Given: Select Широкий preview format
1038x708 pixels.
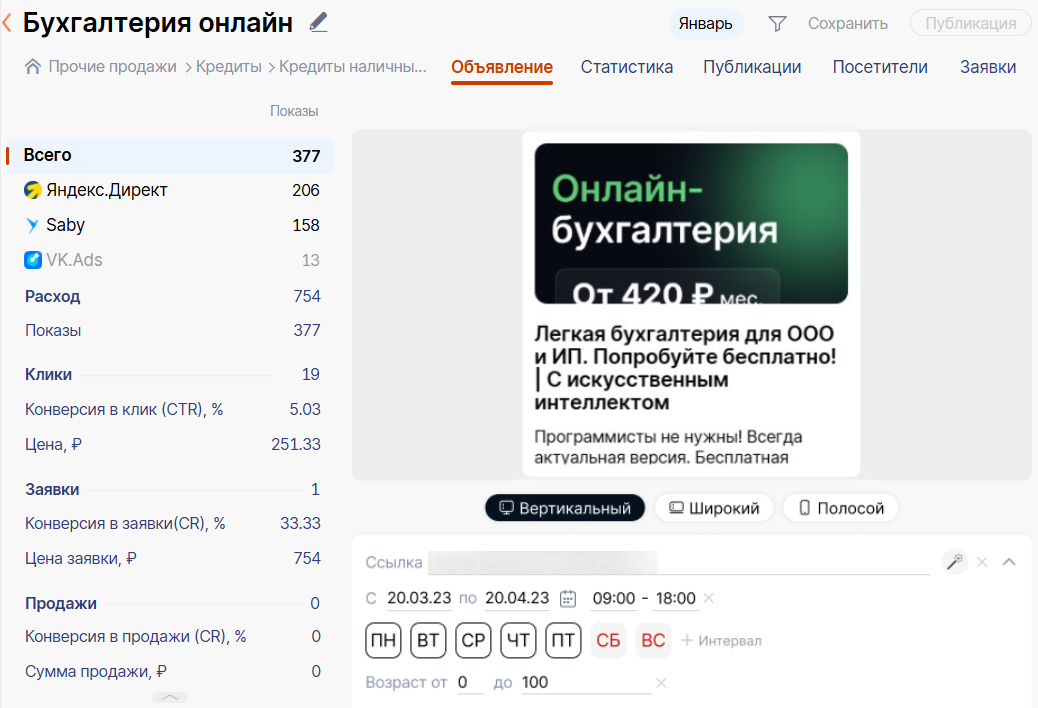Looking at the screenshot, I should click(x=714, y=508).
